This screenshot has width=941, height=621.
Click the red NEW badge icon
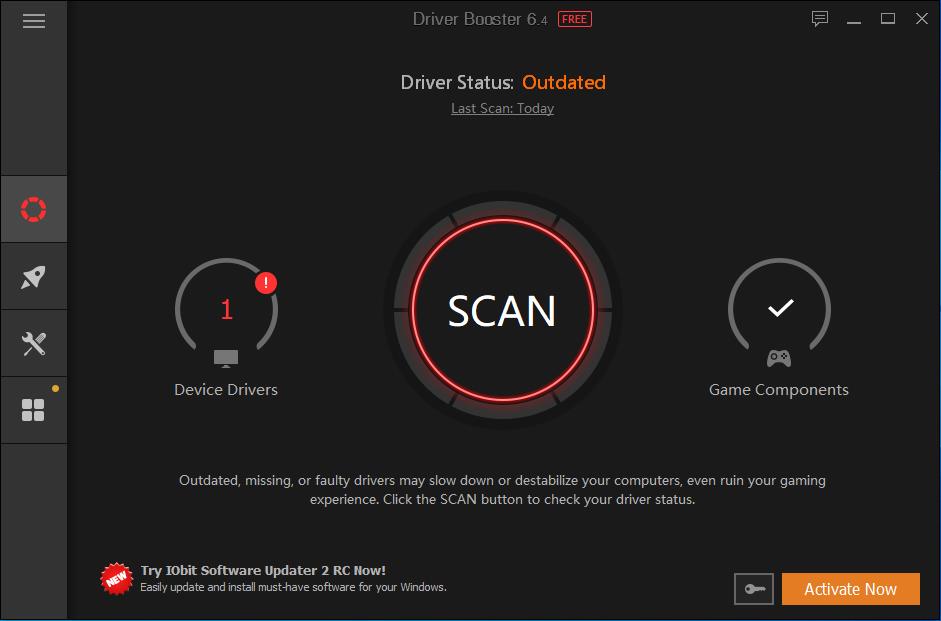coord(116,578)
